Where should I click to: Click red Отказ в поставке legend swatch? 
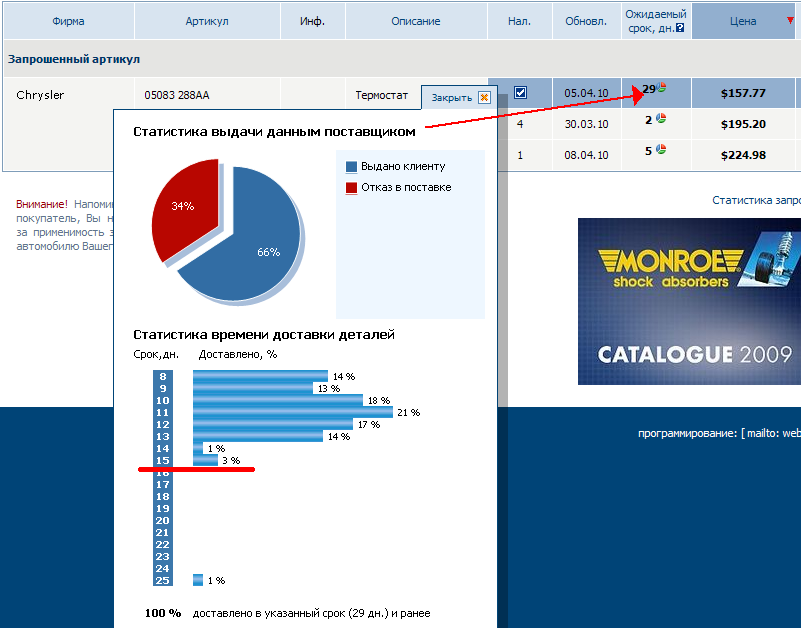pos(351,187)
